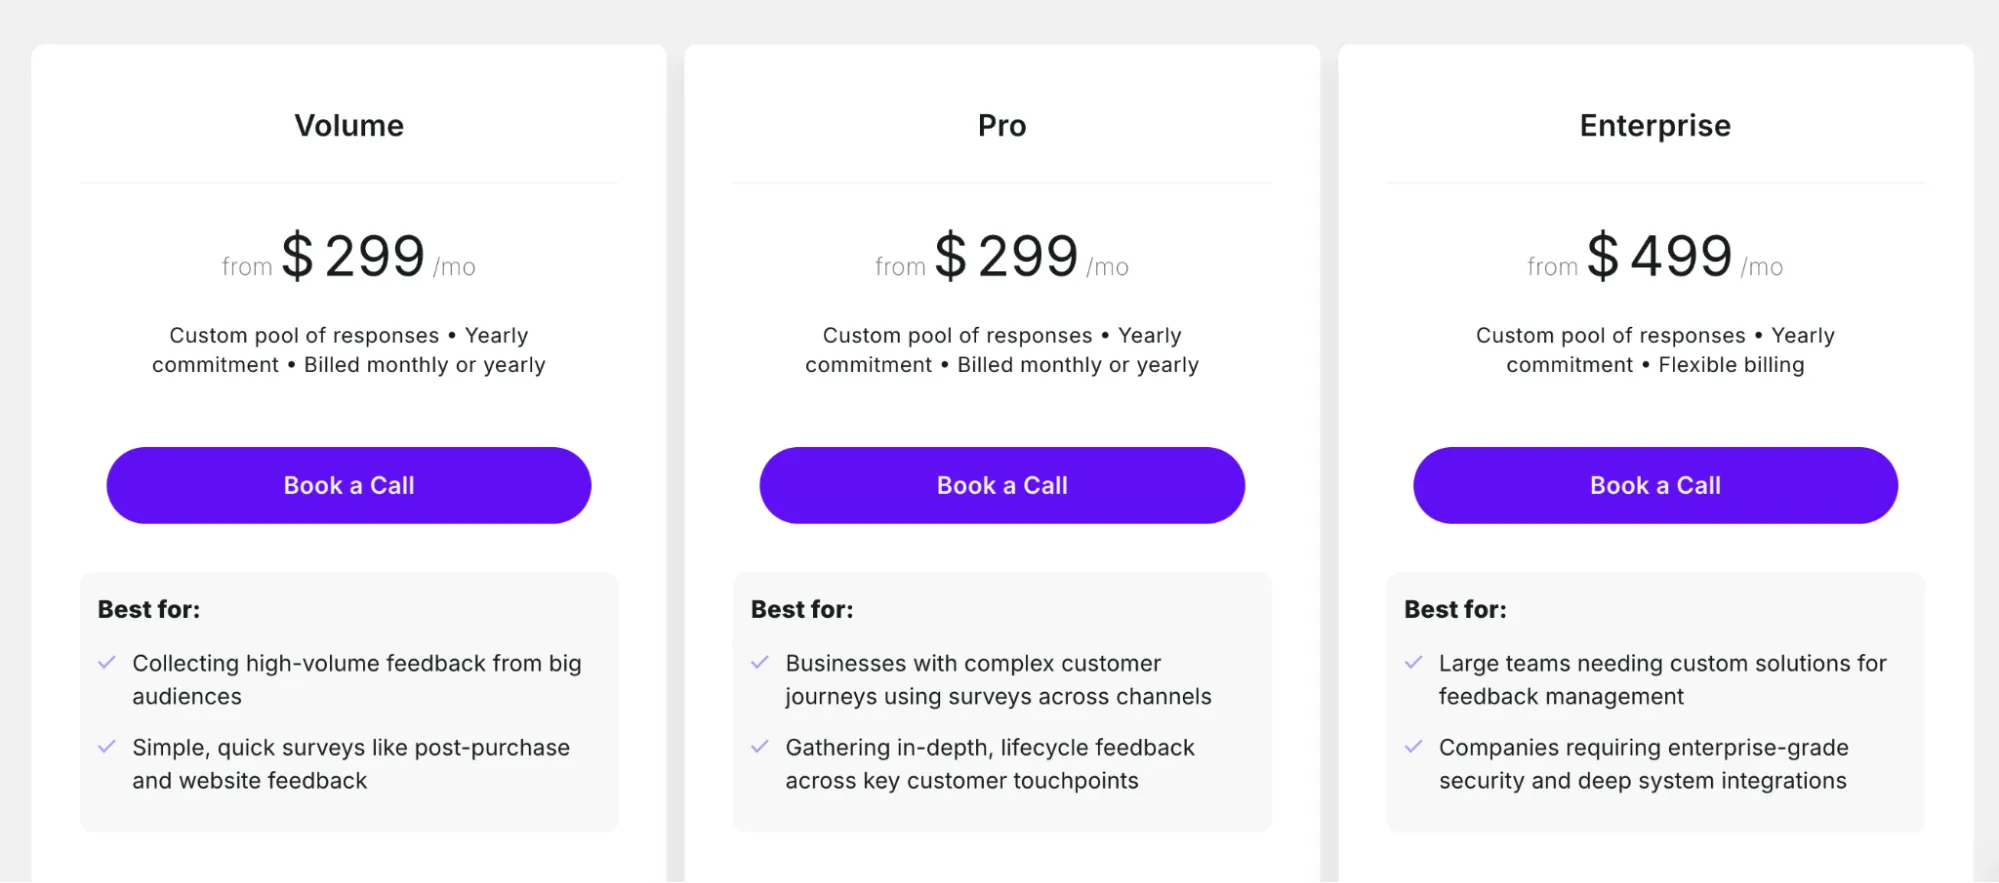Click the checkmark next to post-purchase surveys bullet
The height and width of the screenshot is (883, 1999).
pos(108,747)
